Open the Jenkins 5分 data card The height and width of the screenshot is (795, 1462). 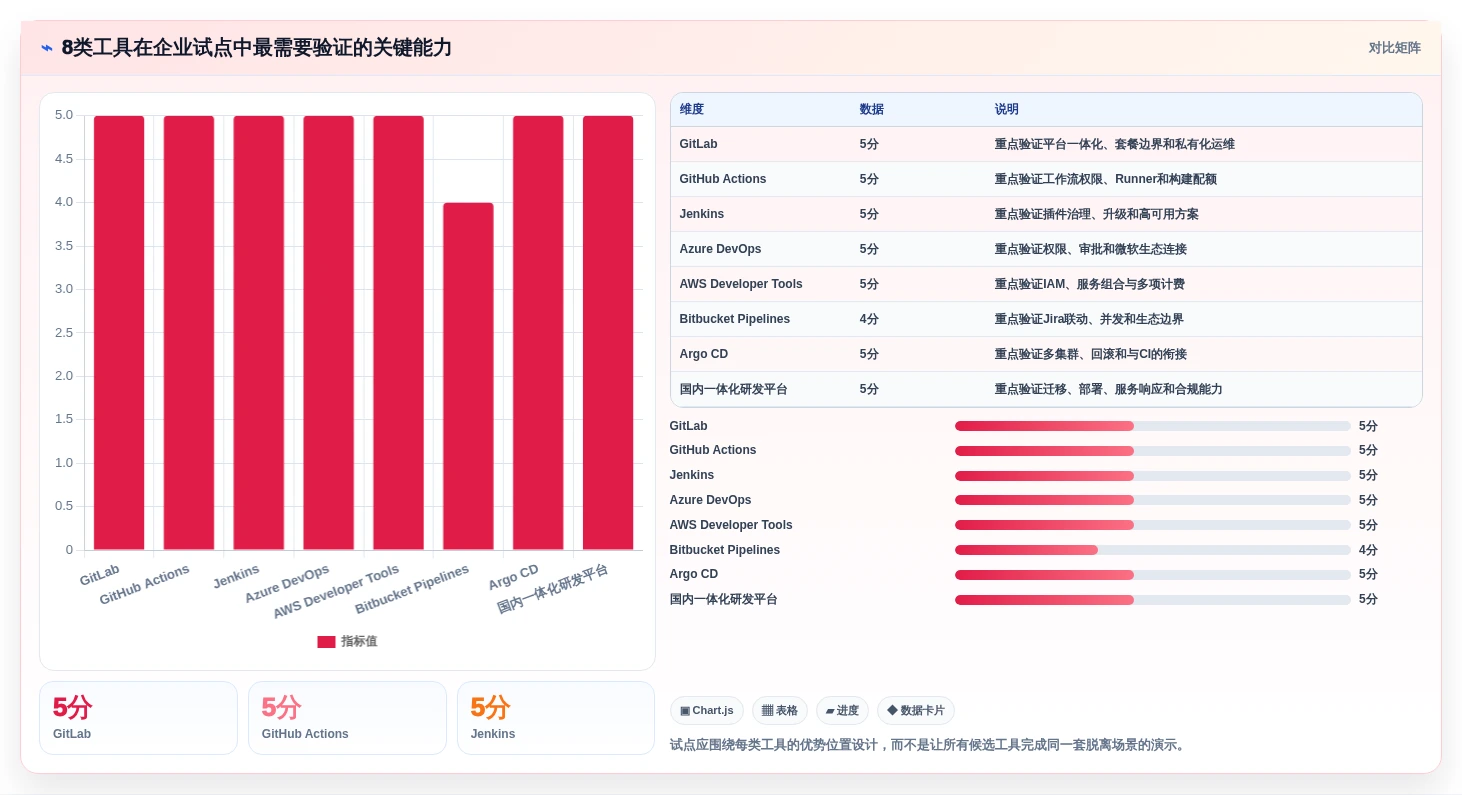click(x=556, y=718)
